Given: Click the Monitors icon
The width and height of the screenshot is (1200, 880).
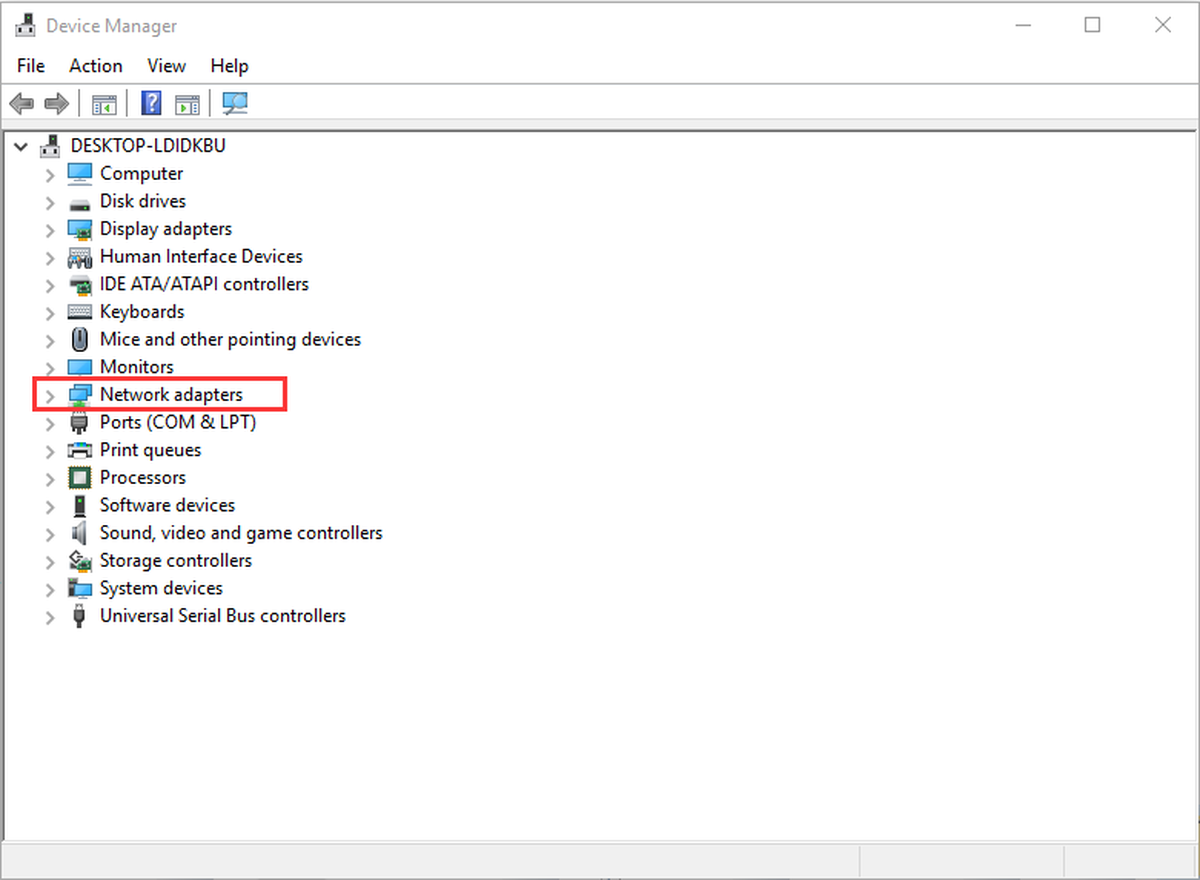Looking at the screenshot, I should tap(79, 367).
